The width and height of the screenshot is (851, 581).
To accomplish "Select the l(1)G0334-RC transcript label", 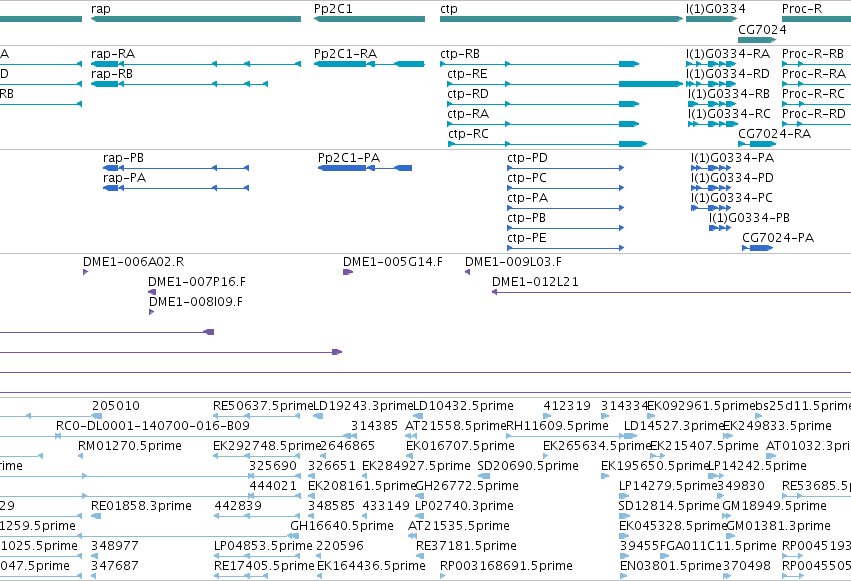I will point(729,114).
